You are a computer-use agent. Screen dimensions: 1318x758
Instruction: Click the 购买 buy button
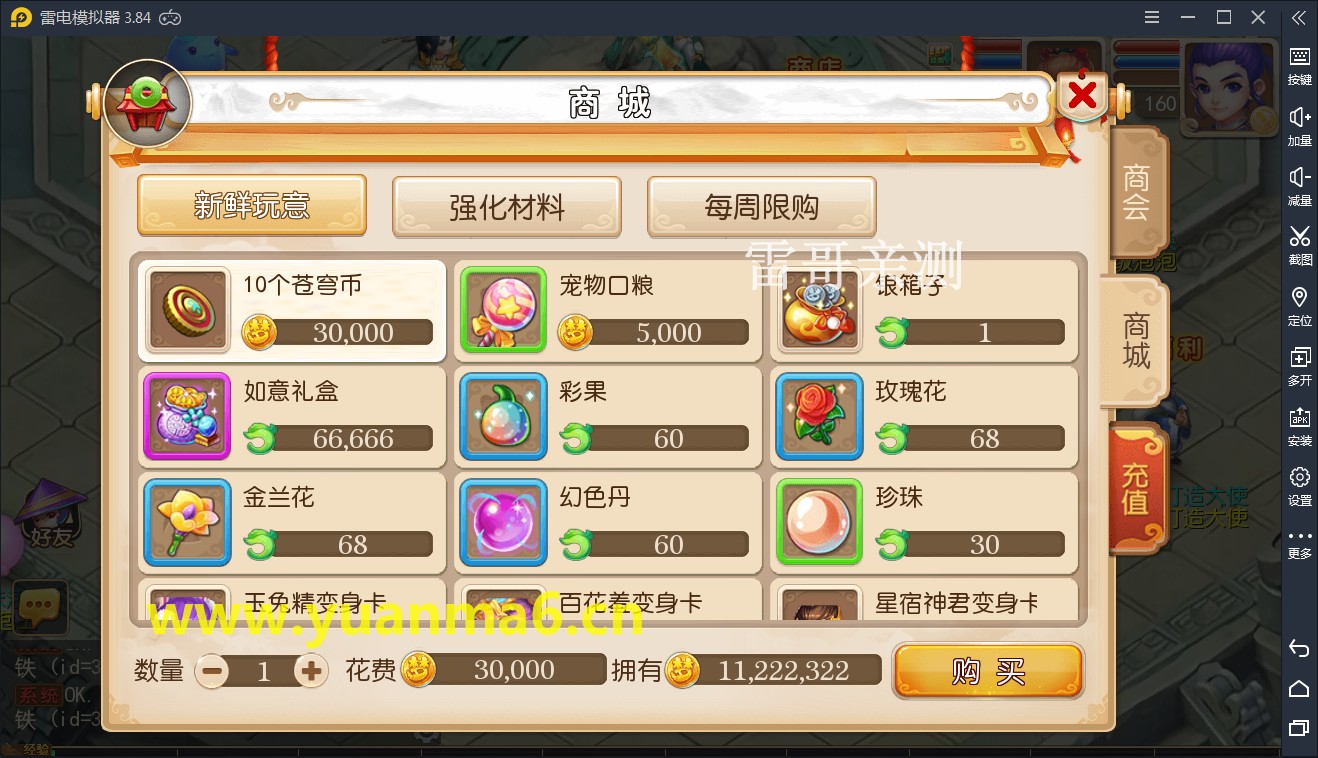pyautogui.click(x=988, y=671)
